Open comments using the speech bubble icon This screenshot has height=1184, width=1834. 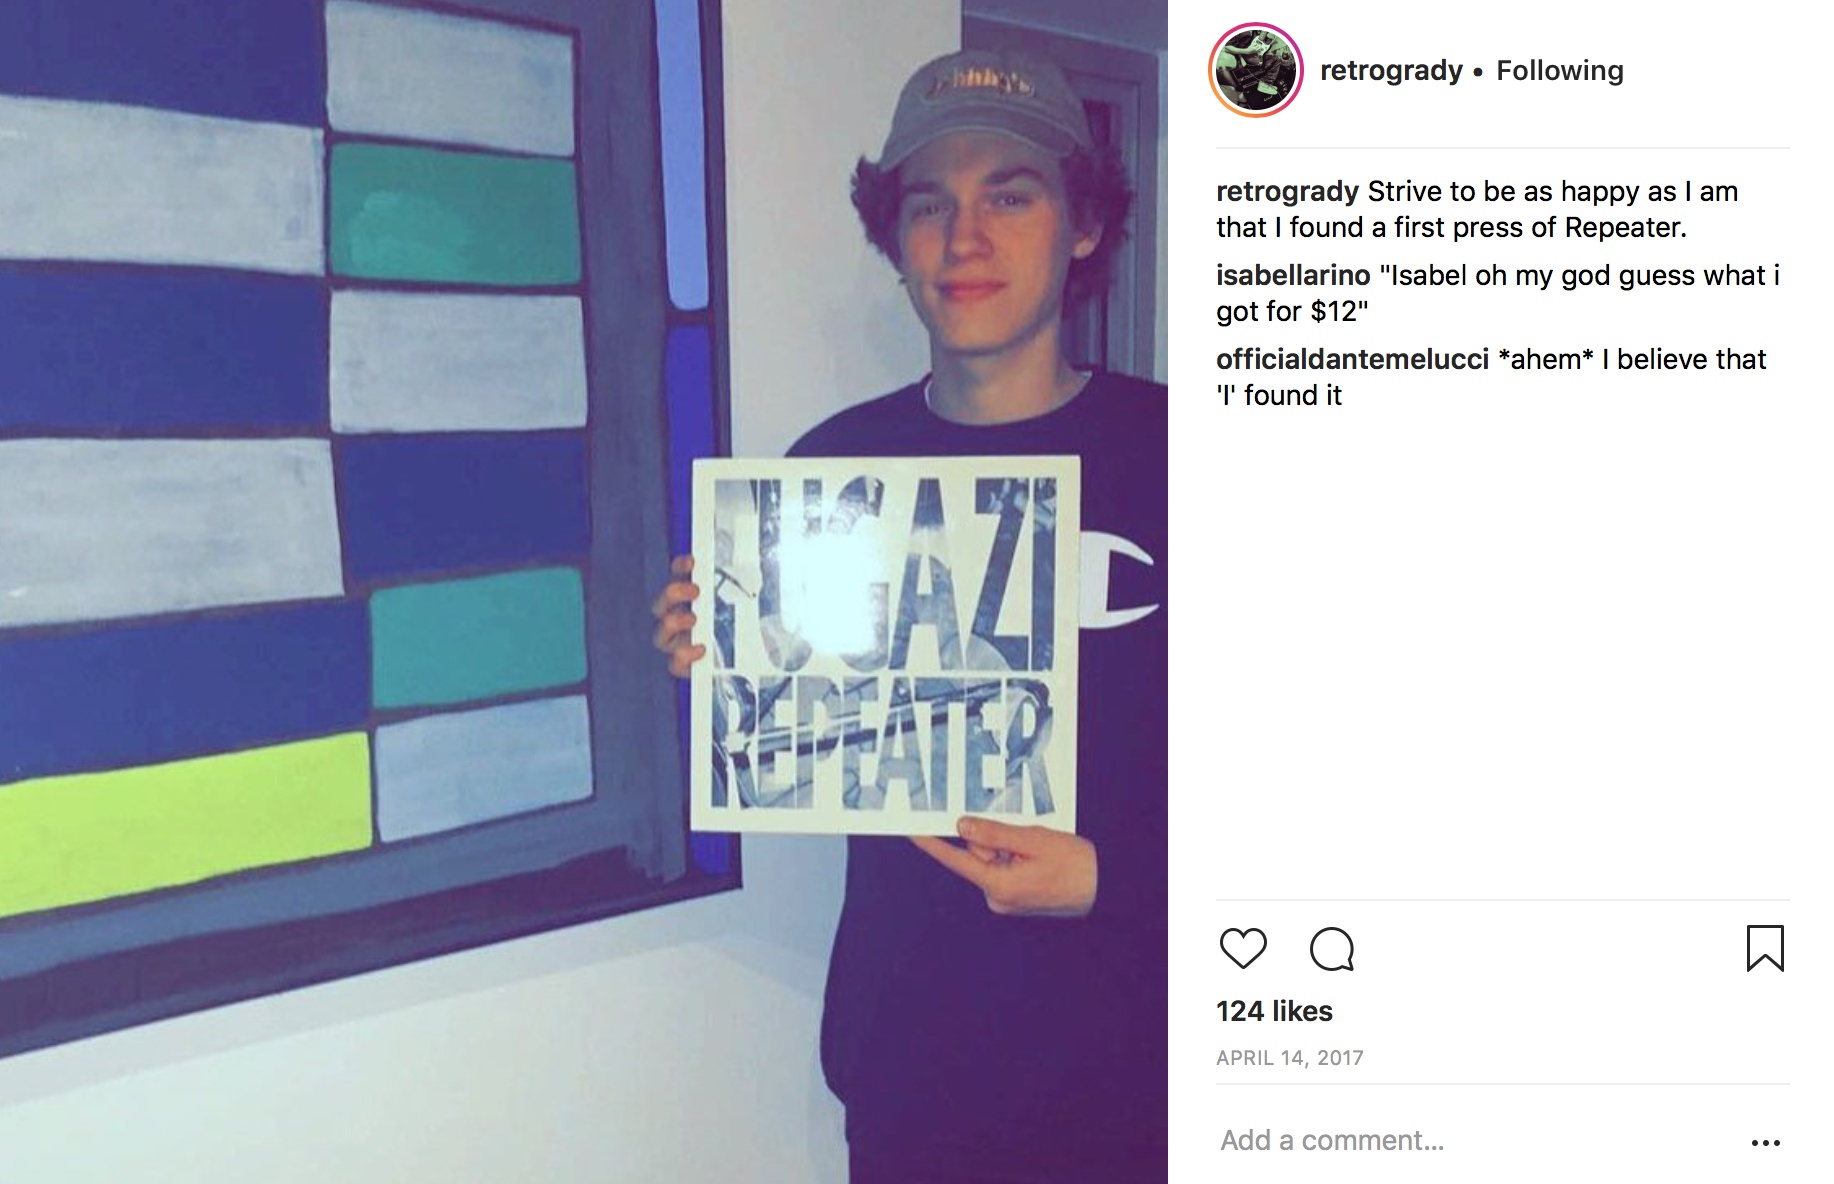(x=1332, y=948)
